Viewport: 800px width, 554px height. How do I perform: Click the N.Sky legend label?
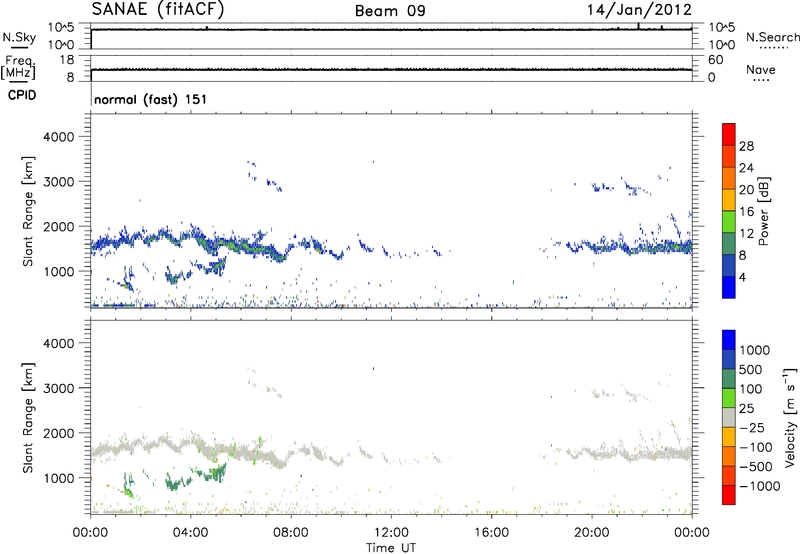pos(19,37)
